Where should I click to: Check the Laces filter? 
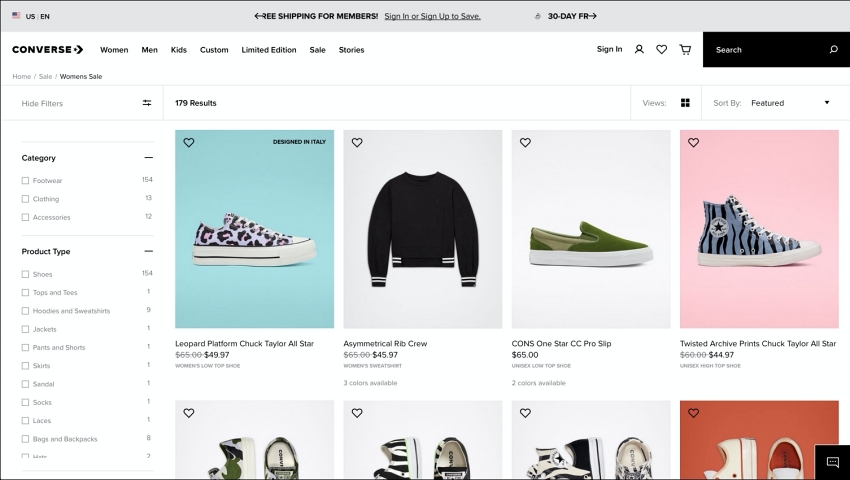tap(25, 421)
